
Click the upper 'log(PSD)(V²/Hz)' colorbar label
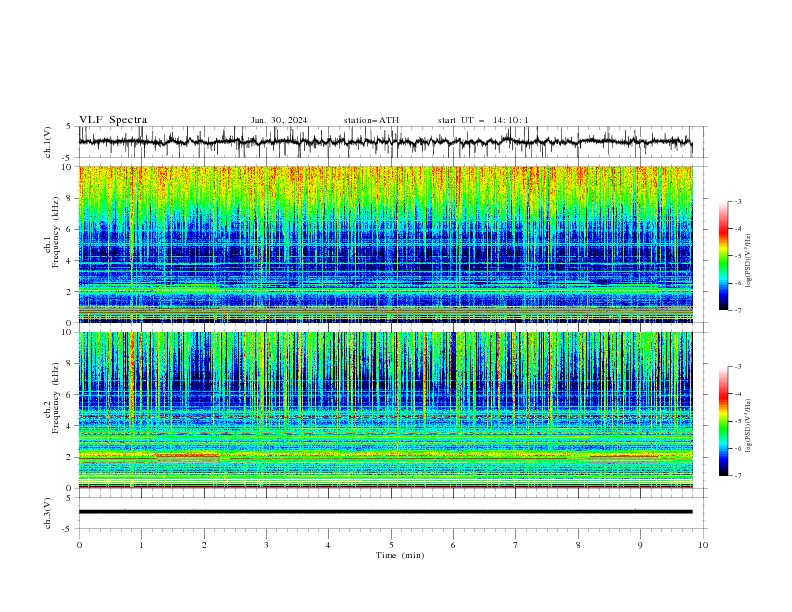(x=748, y=261)
